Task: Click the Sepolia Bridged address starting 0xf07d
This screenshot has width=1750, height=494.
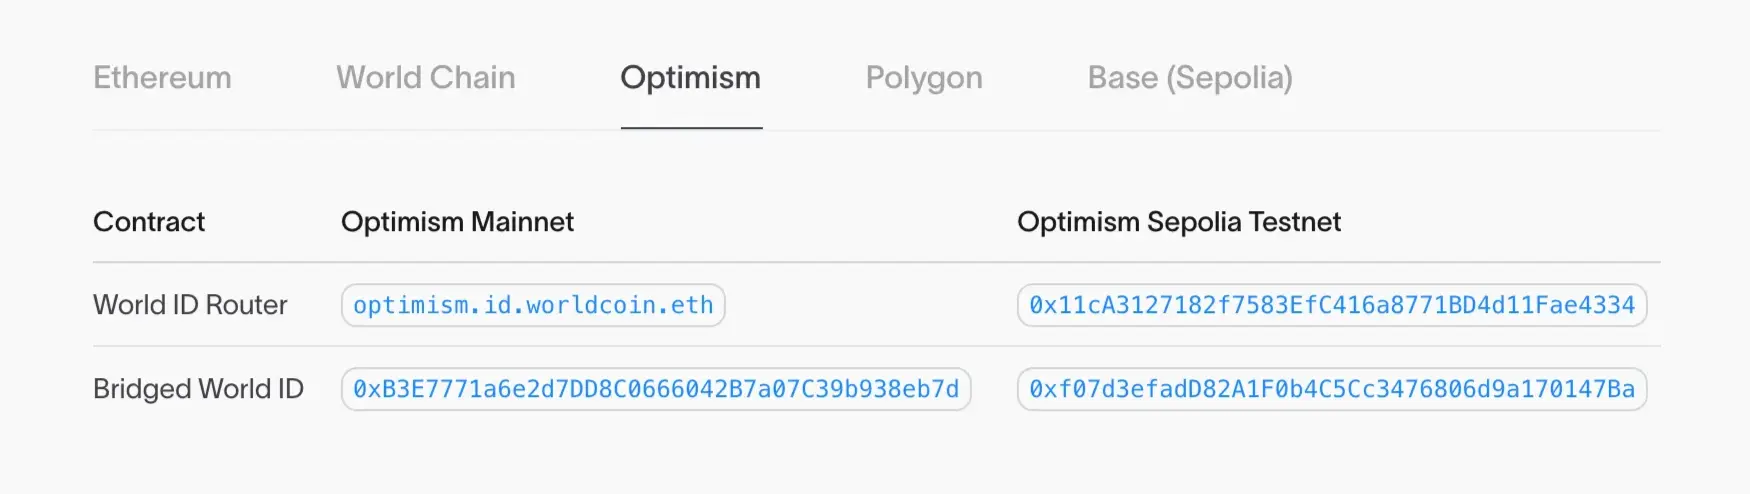Action: tap(1331, 389)
